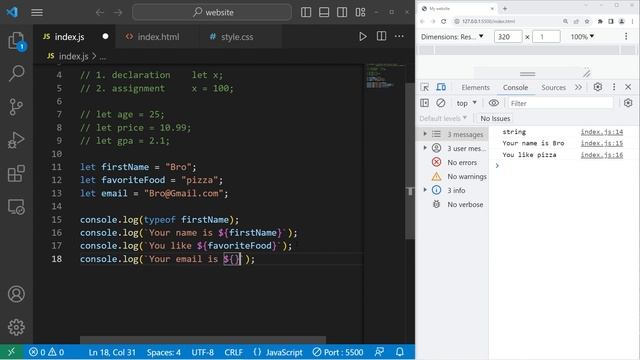640x360 pixels.
Task: Click the horizontal scrollbar under the editor
Action: [x=203, y=340]
